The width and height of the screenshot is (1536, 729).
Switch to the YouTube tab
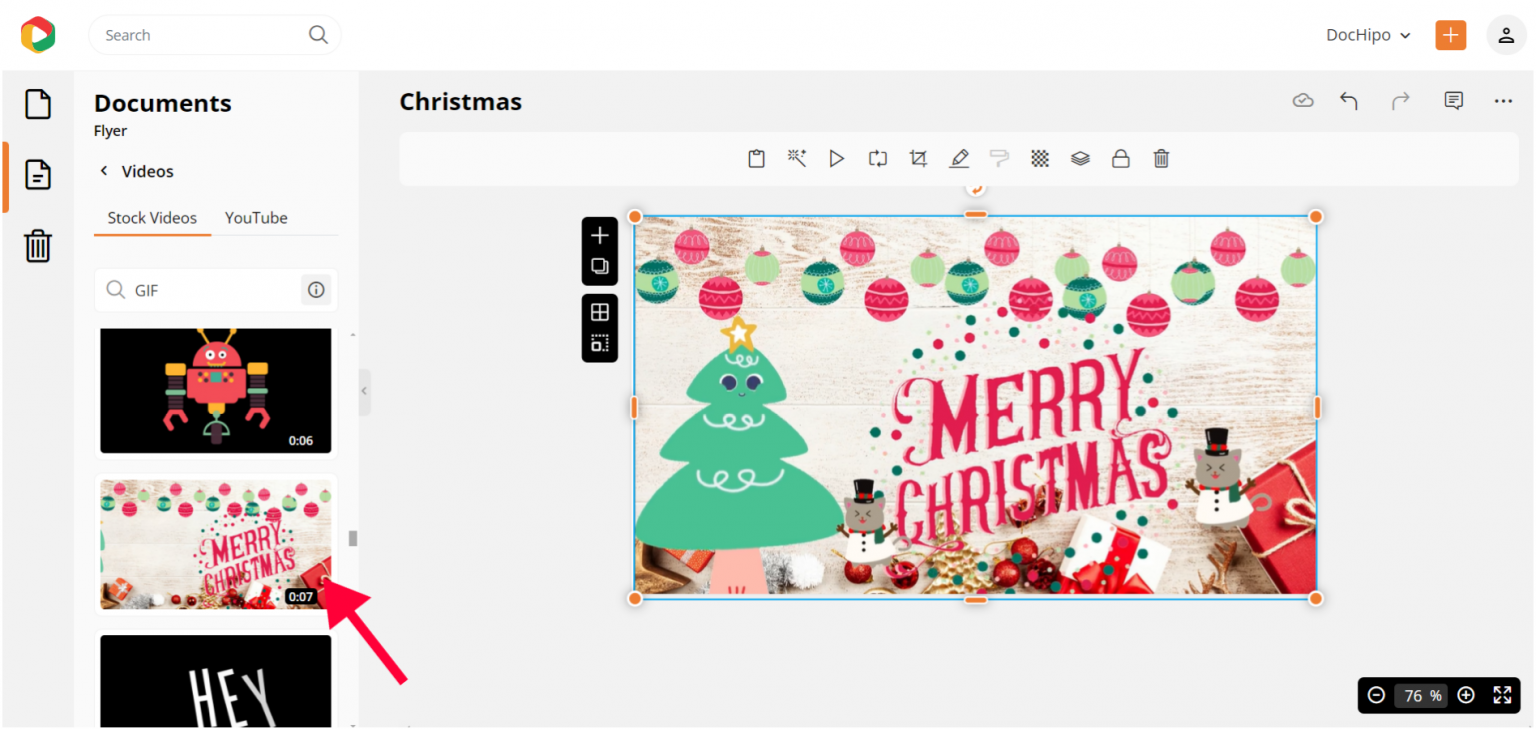(x=256, y=218)
